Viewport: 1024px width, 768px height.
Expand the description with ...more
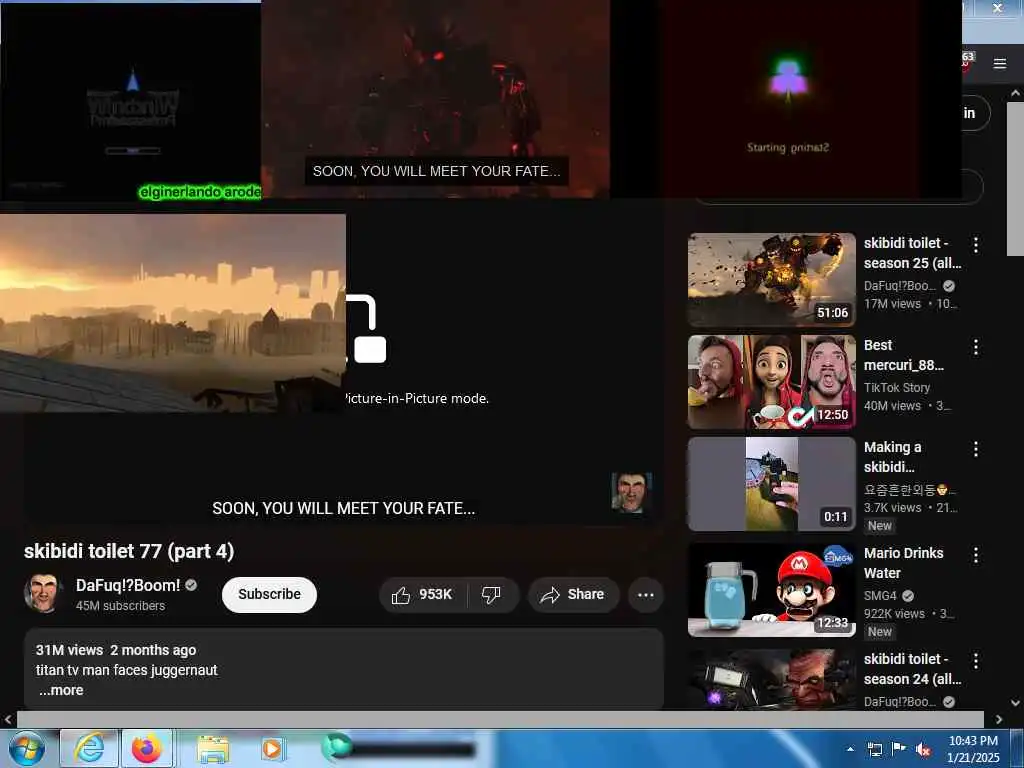(x=61, y=690)
